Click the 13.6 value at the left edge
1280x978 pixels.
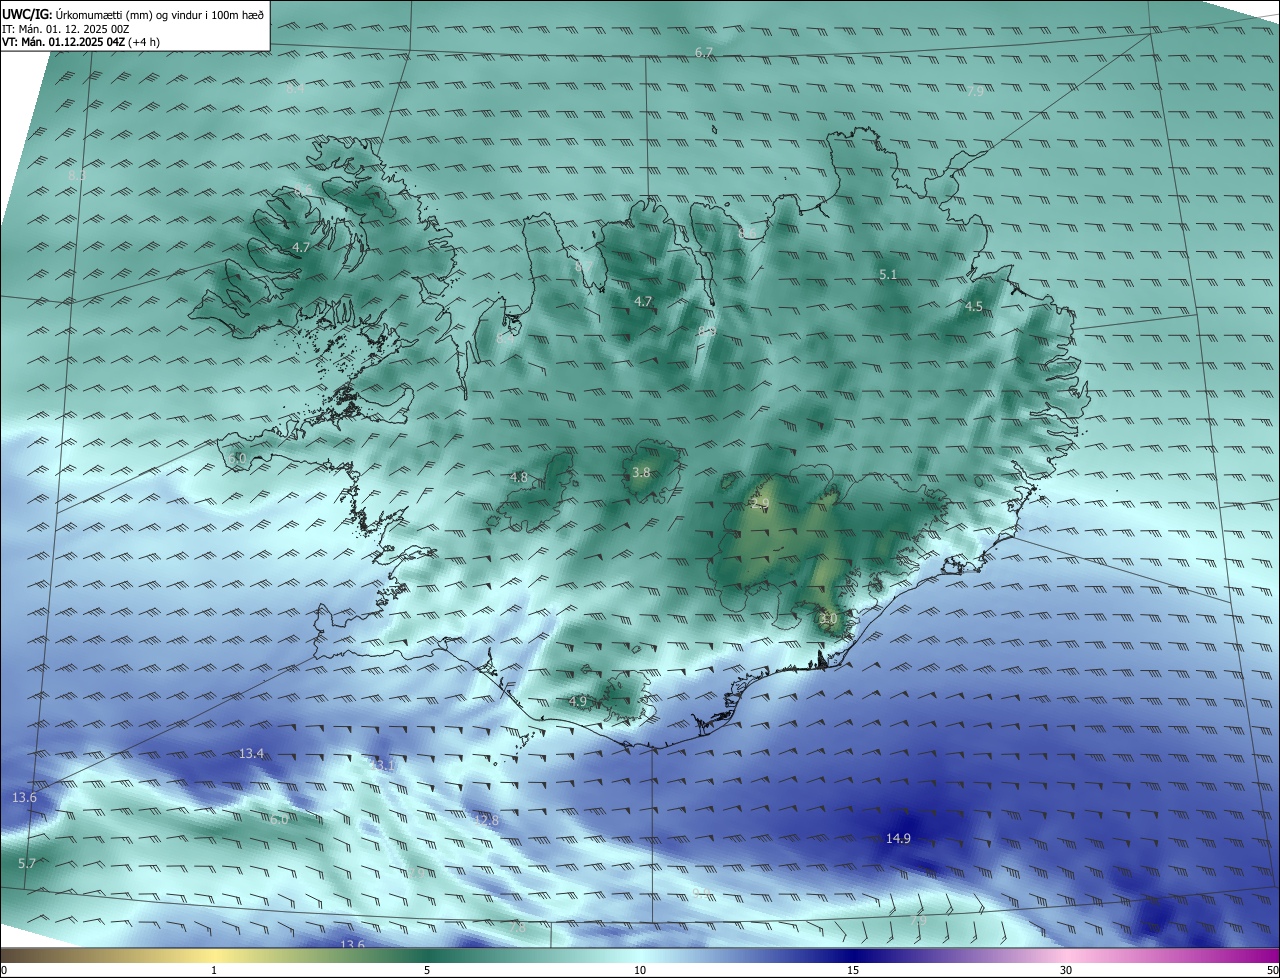[x=24, y=797]
